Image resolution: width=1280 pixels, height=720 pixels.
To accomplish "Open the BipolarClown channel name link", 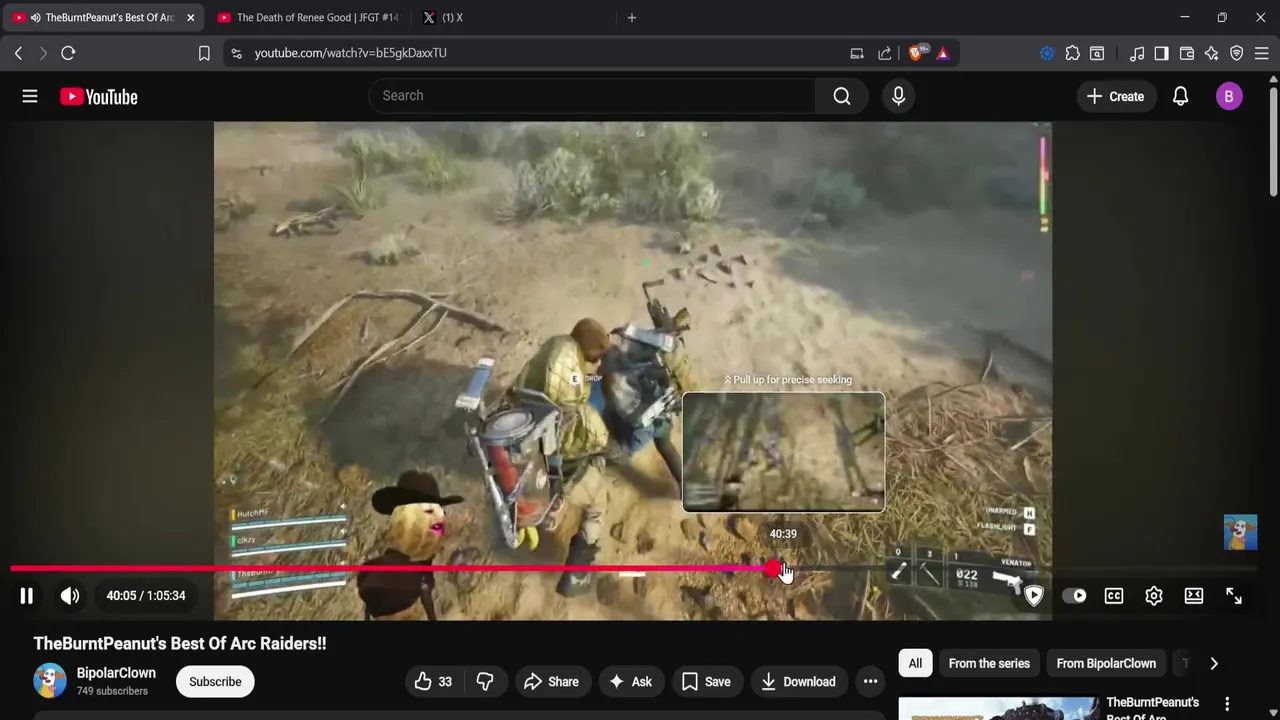I will tap(116, 673).
